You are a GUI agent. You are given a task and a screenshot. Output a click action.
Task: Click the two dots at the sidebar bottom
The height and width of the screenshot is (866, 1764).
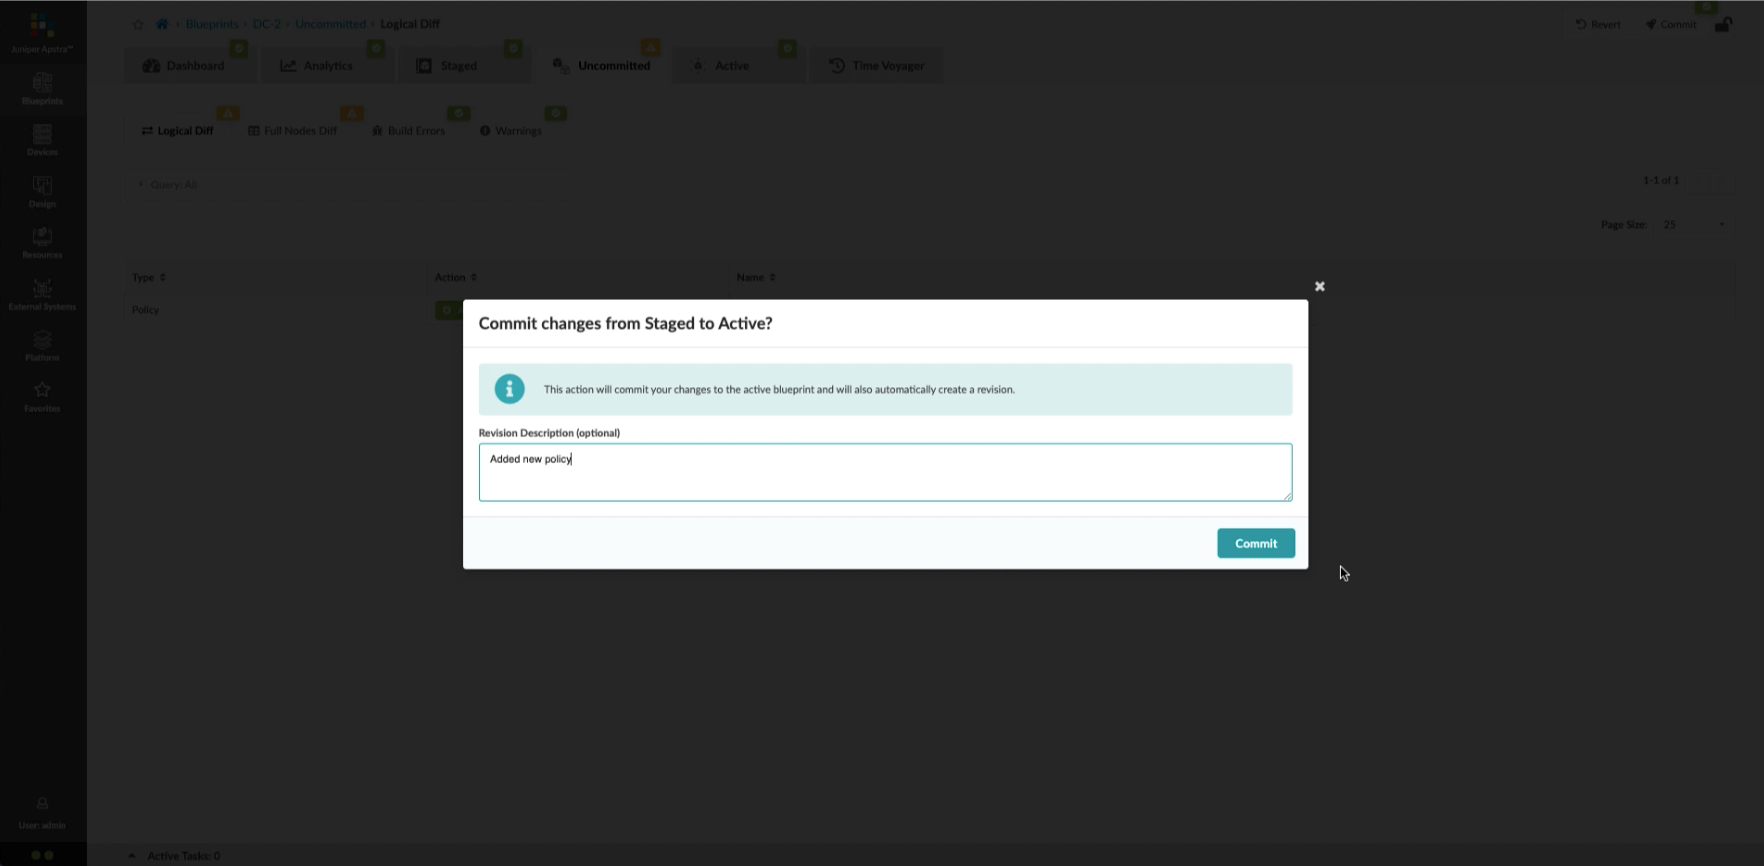[x=42, y=856]
